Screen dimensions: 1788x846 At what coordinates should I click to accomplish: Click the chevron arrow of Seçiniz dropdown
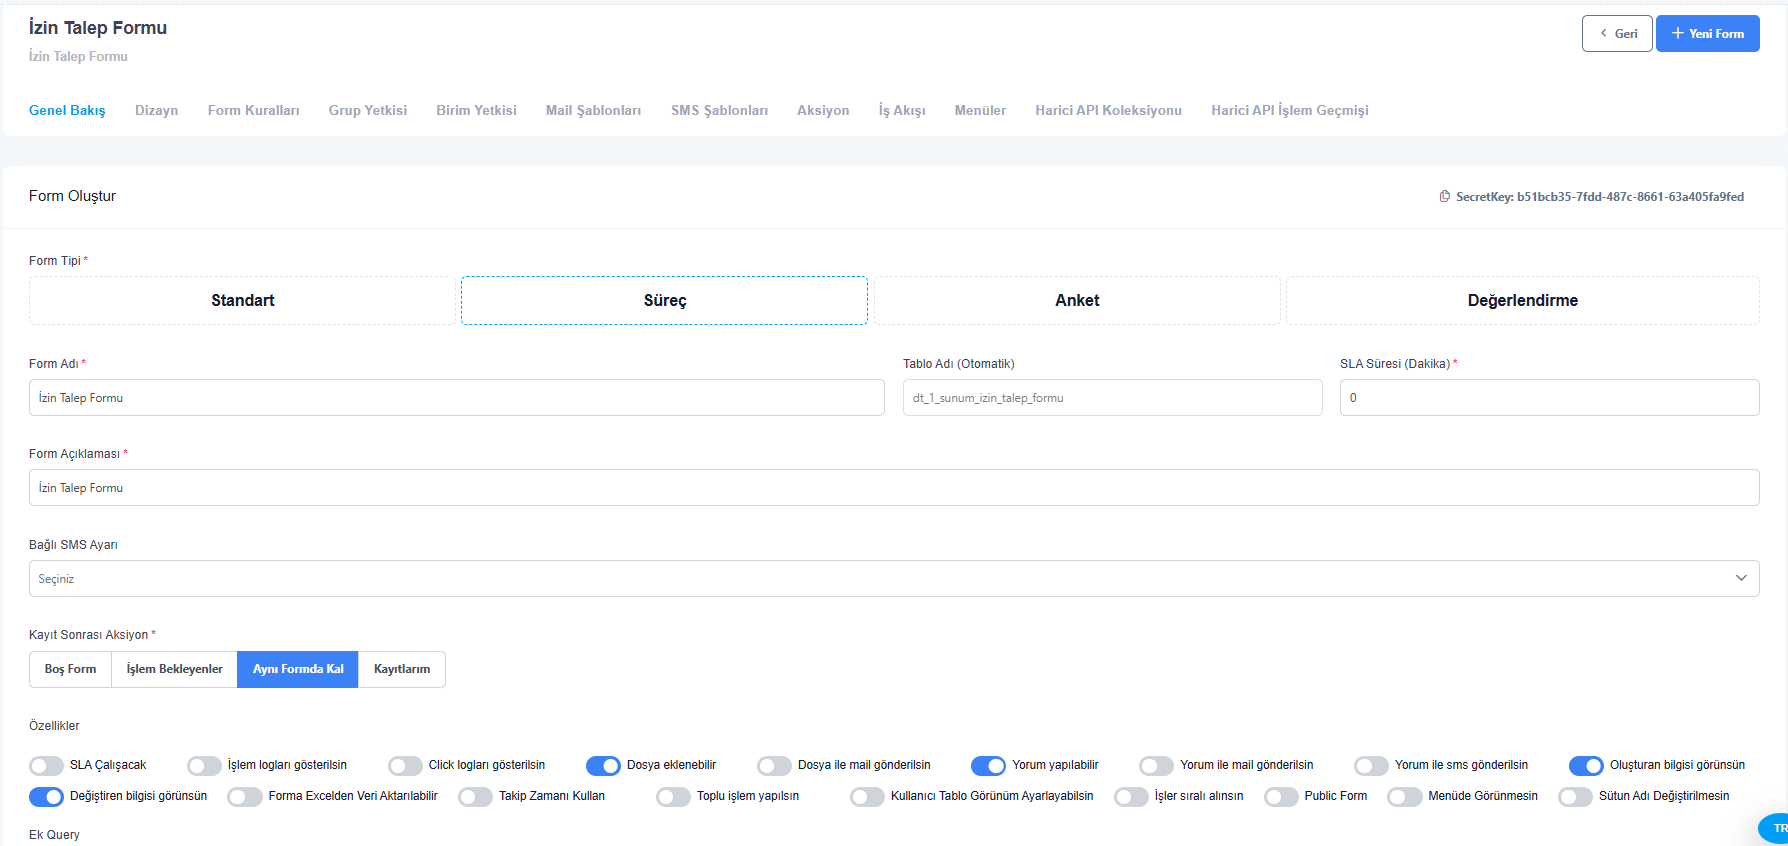(1741, 579)
